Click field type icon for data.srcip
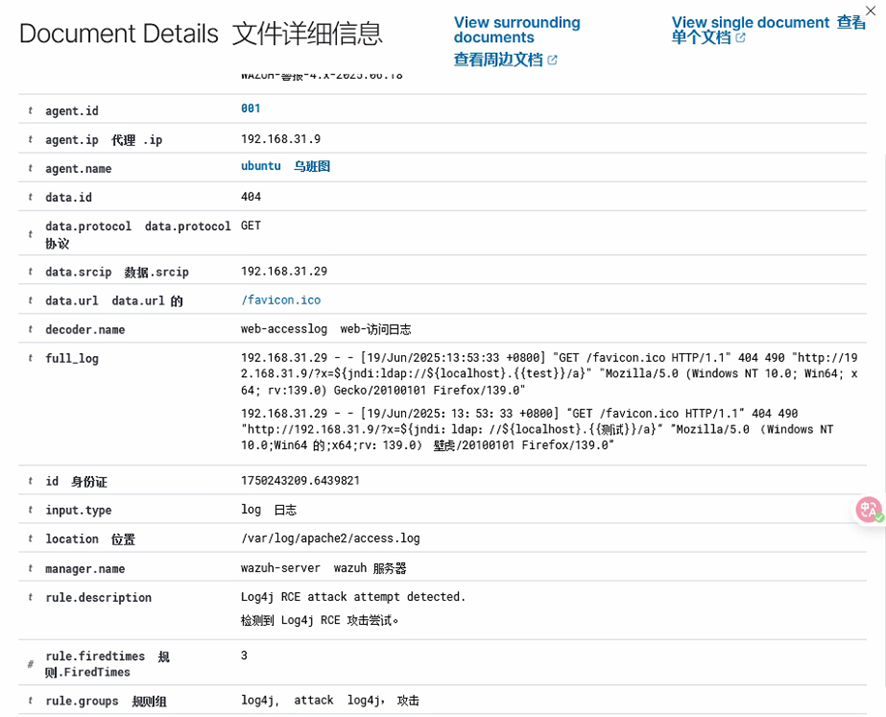886x717 pixels. (x=30, y=272)
